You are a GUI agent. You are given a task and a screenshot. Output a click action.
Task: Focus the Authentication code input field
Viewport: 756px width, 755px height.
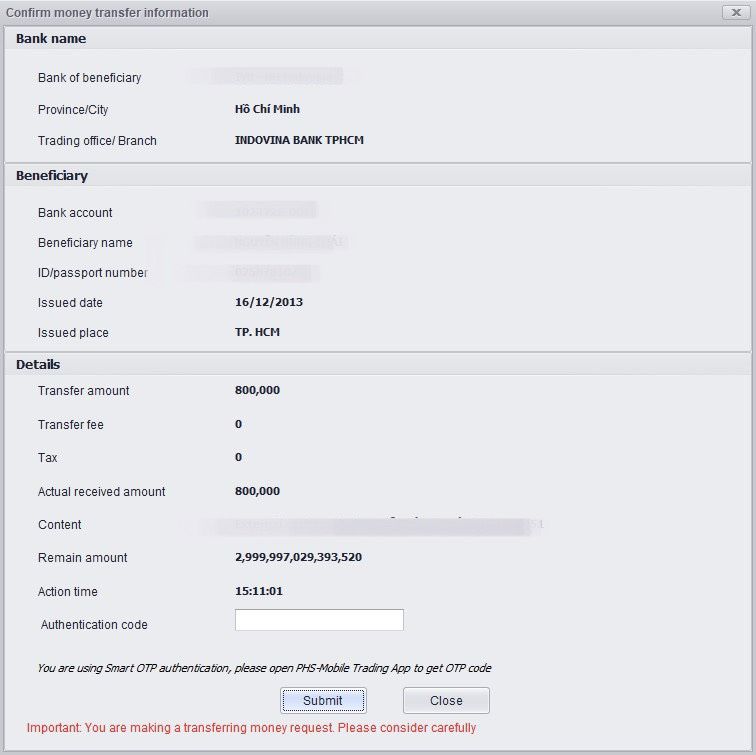coord(319,621)
